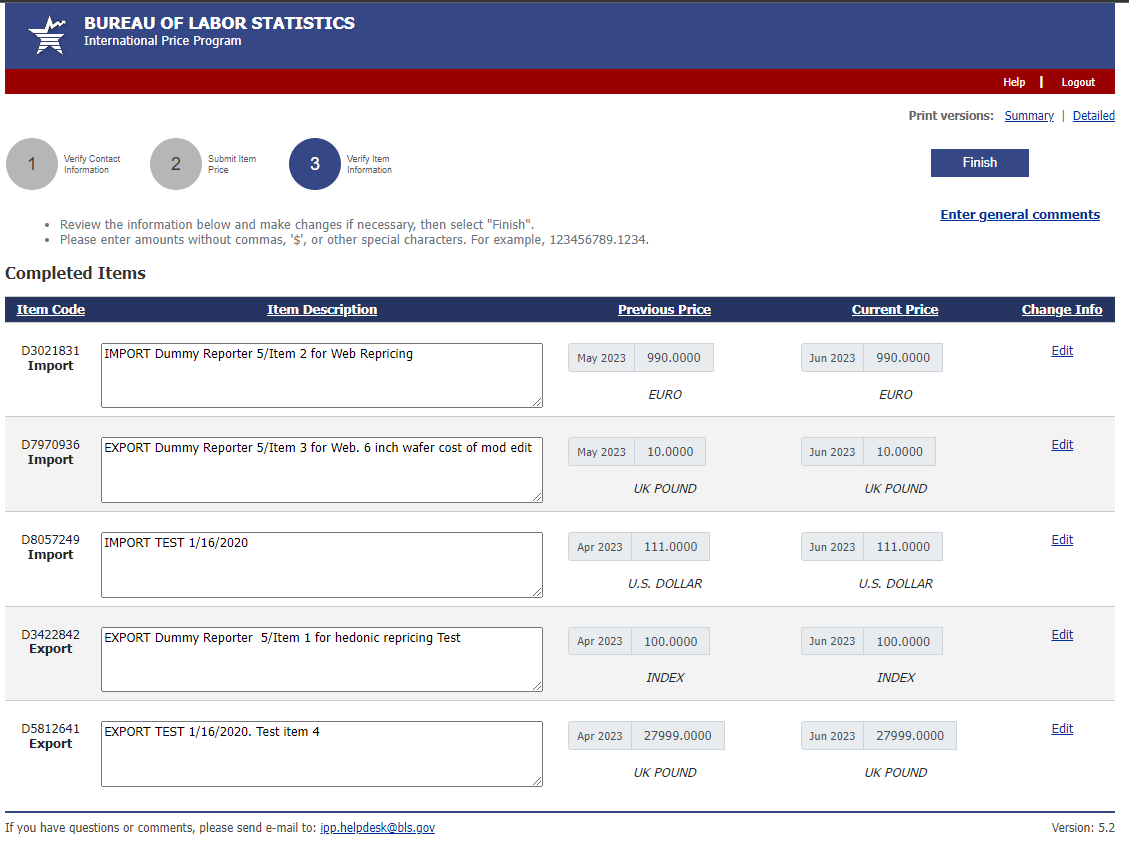Sort by Item Description column header
1129x844 pixels.
tap(322, 310)
